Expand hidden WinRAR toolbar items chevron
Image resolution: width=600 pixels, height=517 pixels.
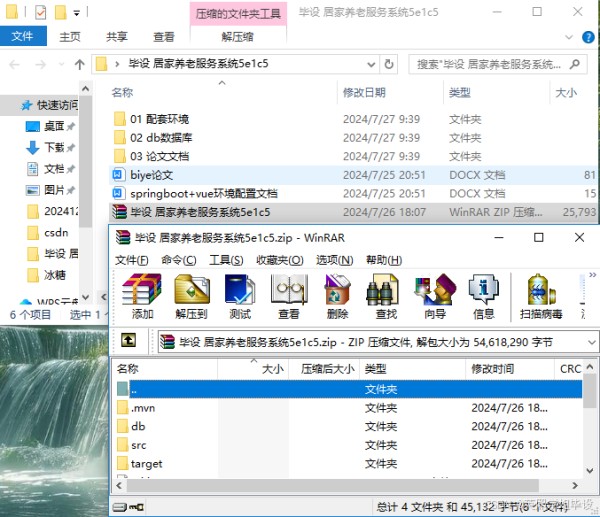click(x=592, y=275)
